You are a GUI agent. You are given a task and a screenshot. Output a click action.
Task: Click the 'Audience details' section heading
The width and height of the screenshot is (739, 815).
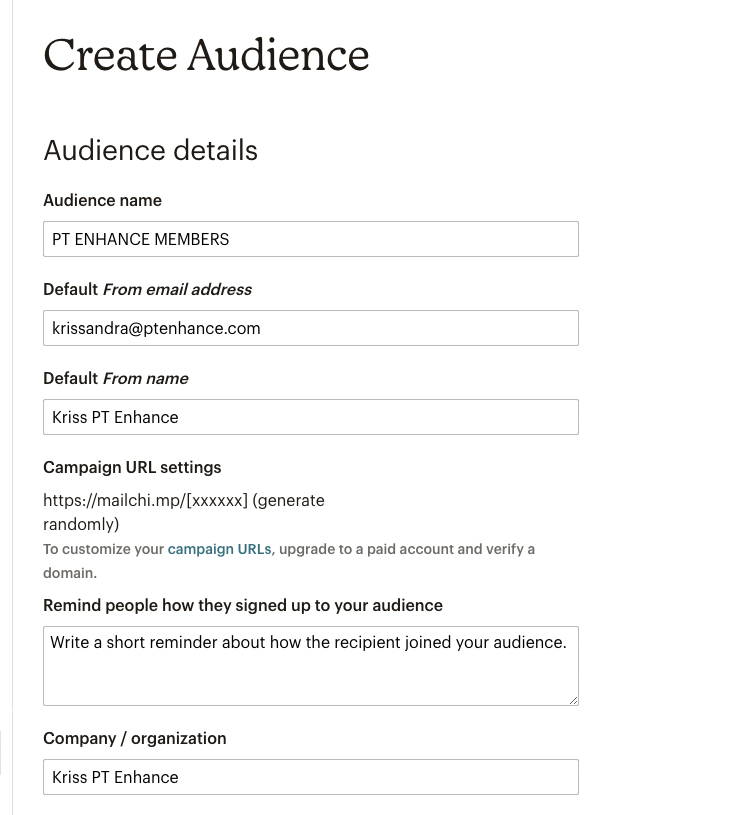151,151
